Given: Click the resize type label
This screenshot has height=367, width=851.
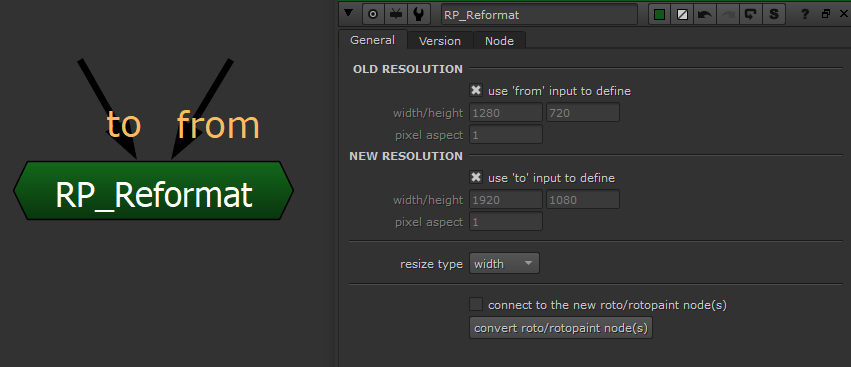Looking at the screenshot, I should pyautogui.click(x=431, y=264).
